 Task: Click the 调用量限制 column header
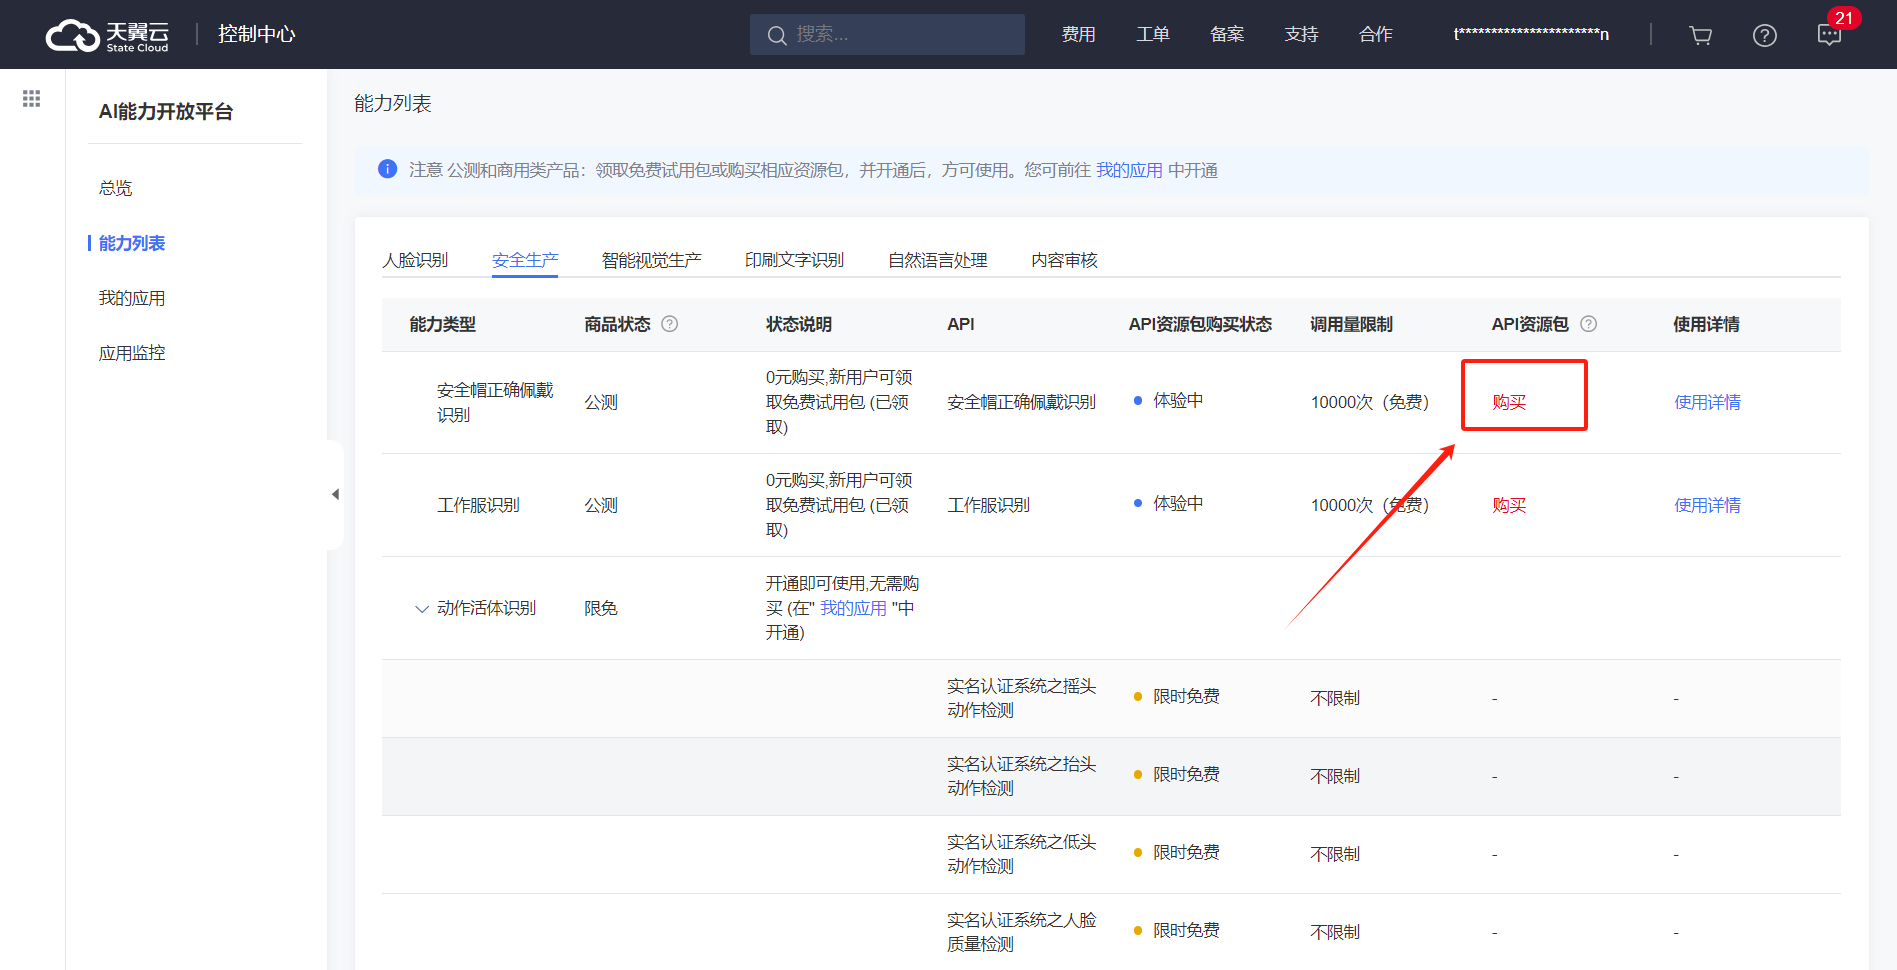1351,324
